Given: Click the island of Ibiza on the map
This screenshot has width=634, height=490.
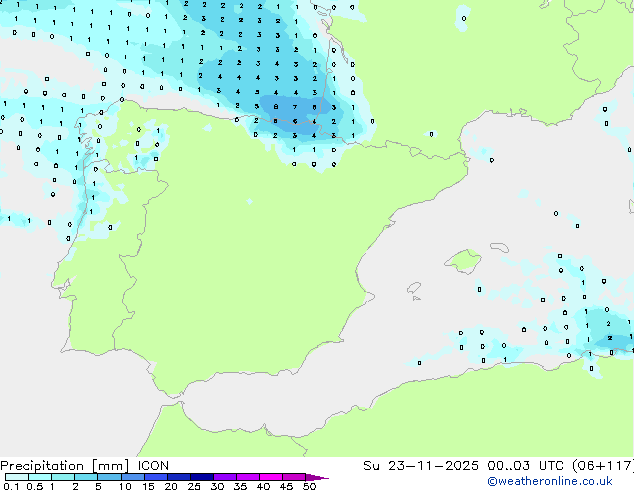Looking at the screenshot, I should coord(414,288).
